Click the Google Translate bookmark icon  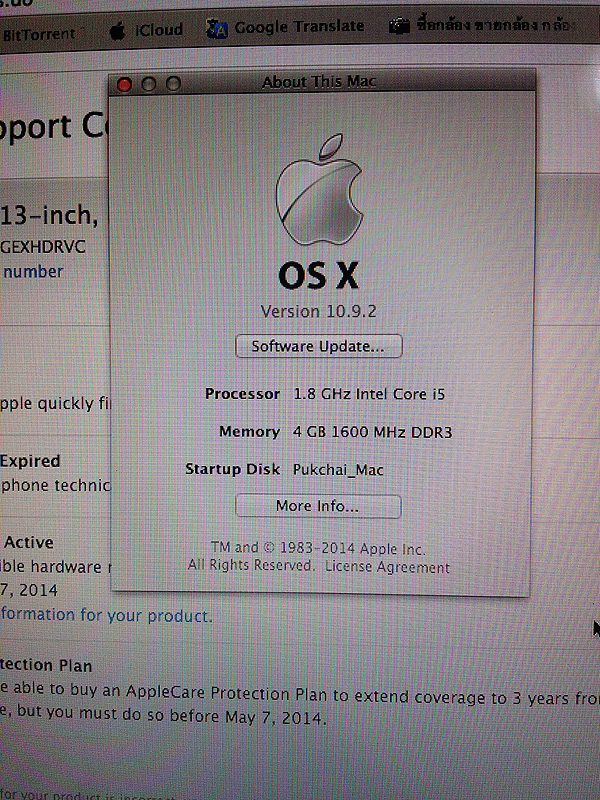[216, 29]
